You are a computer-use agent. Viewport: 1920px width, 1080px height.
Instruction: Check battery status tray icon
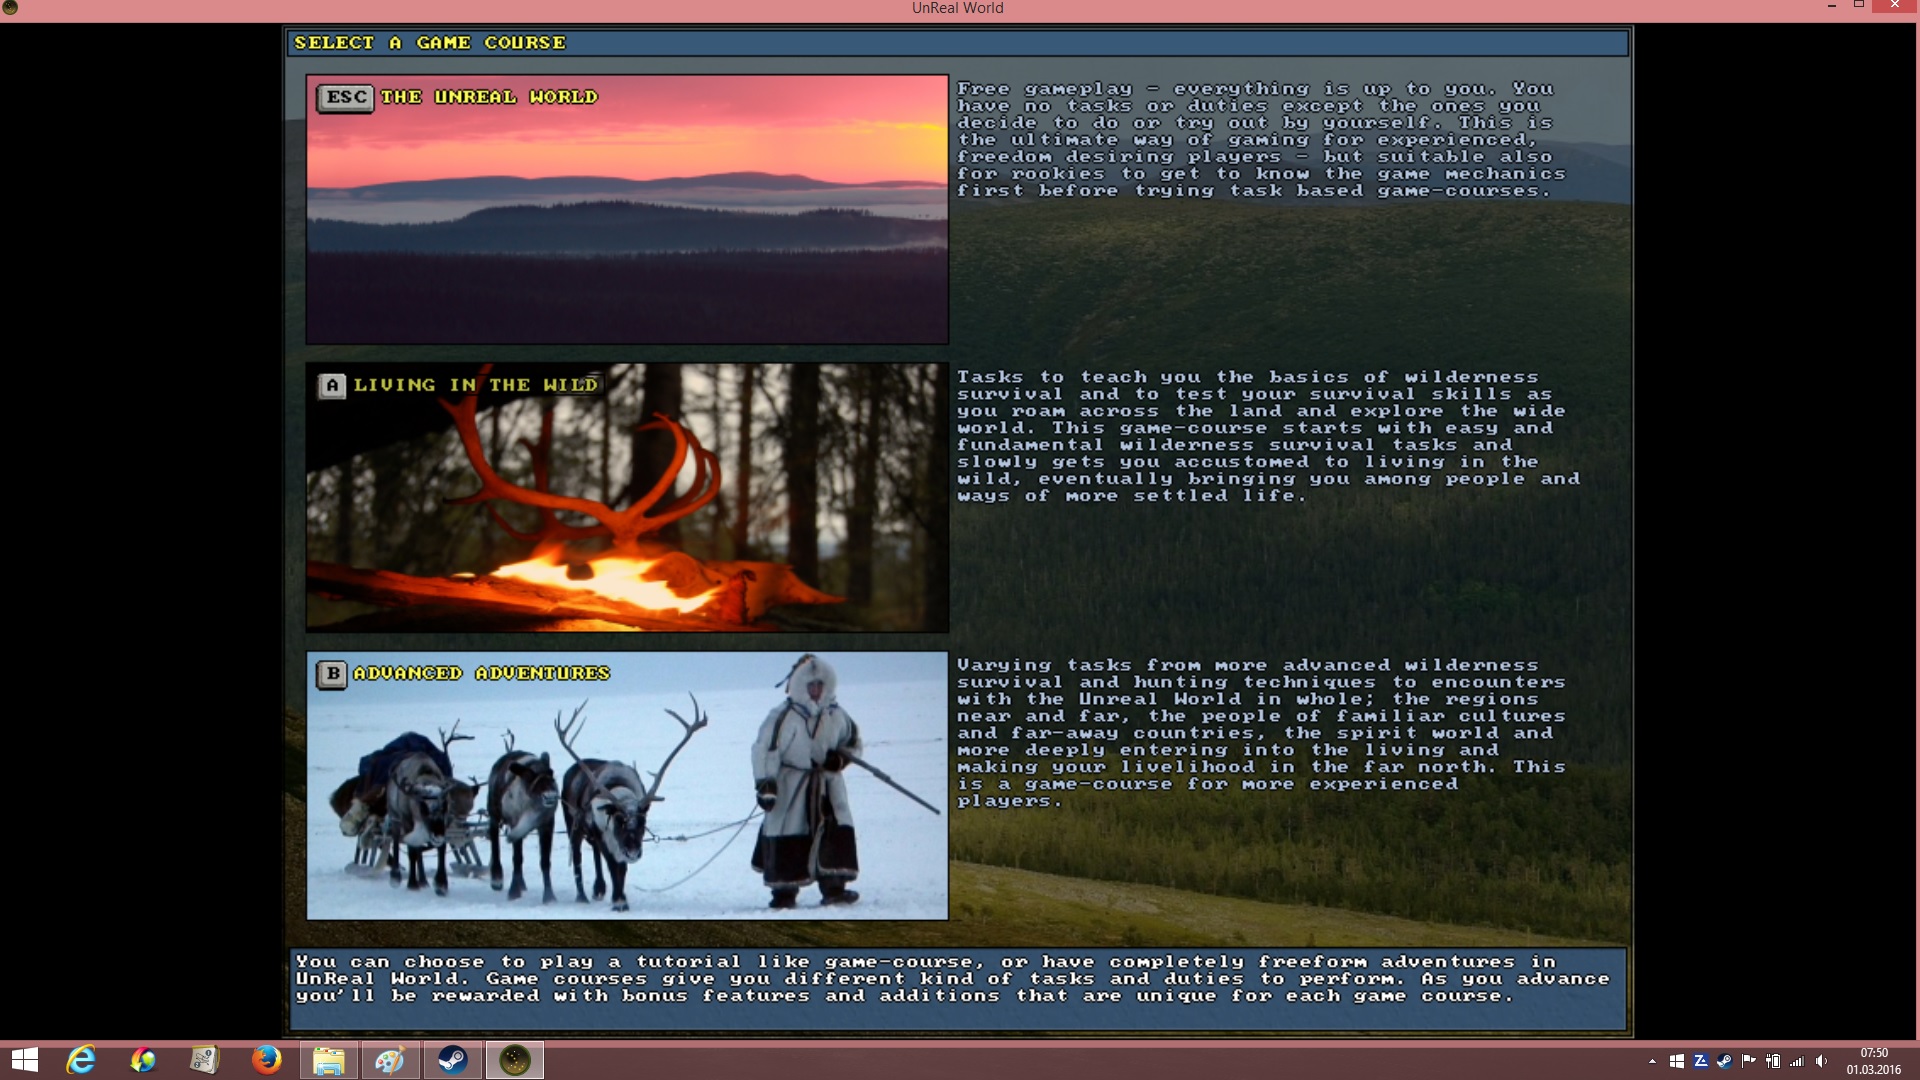click(1773, 1061)
